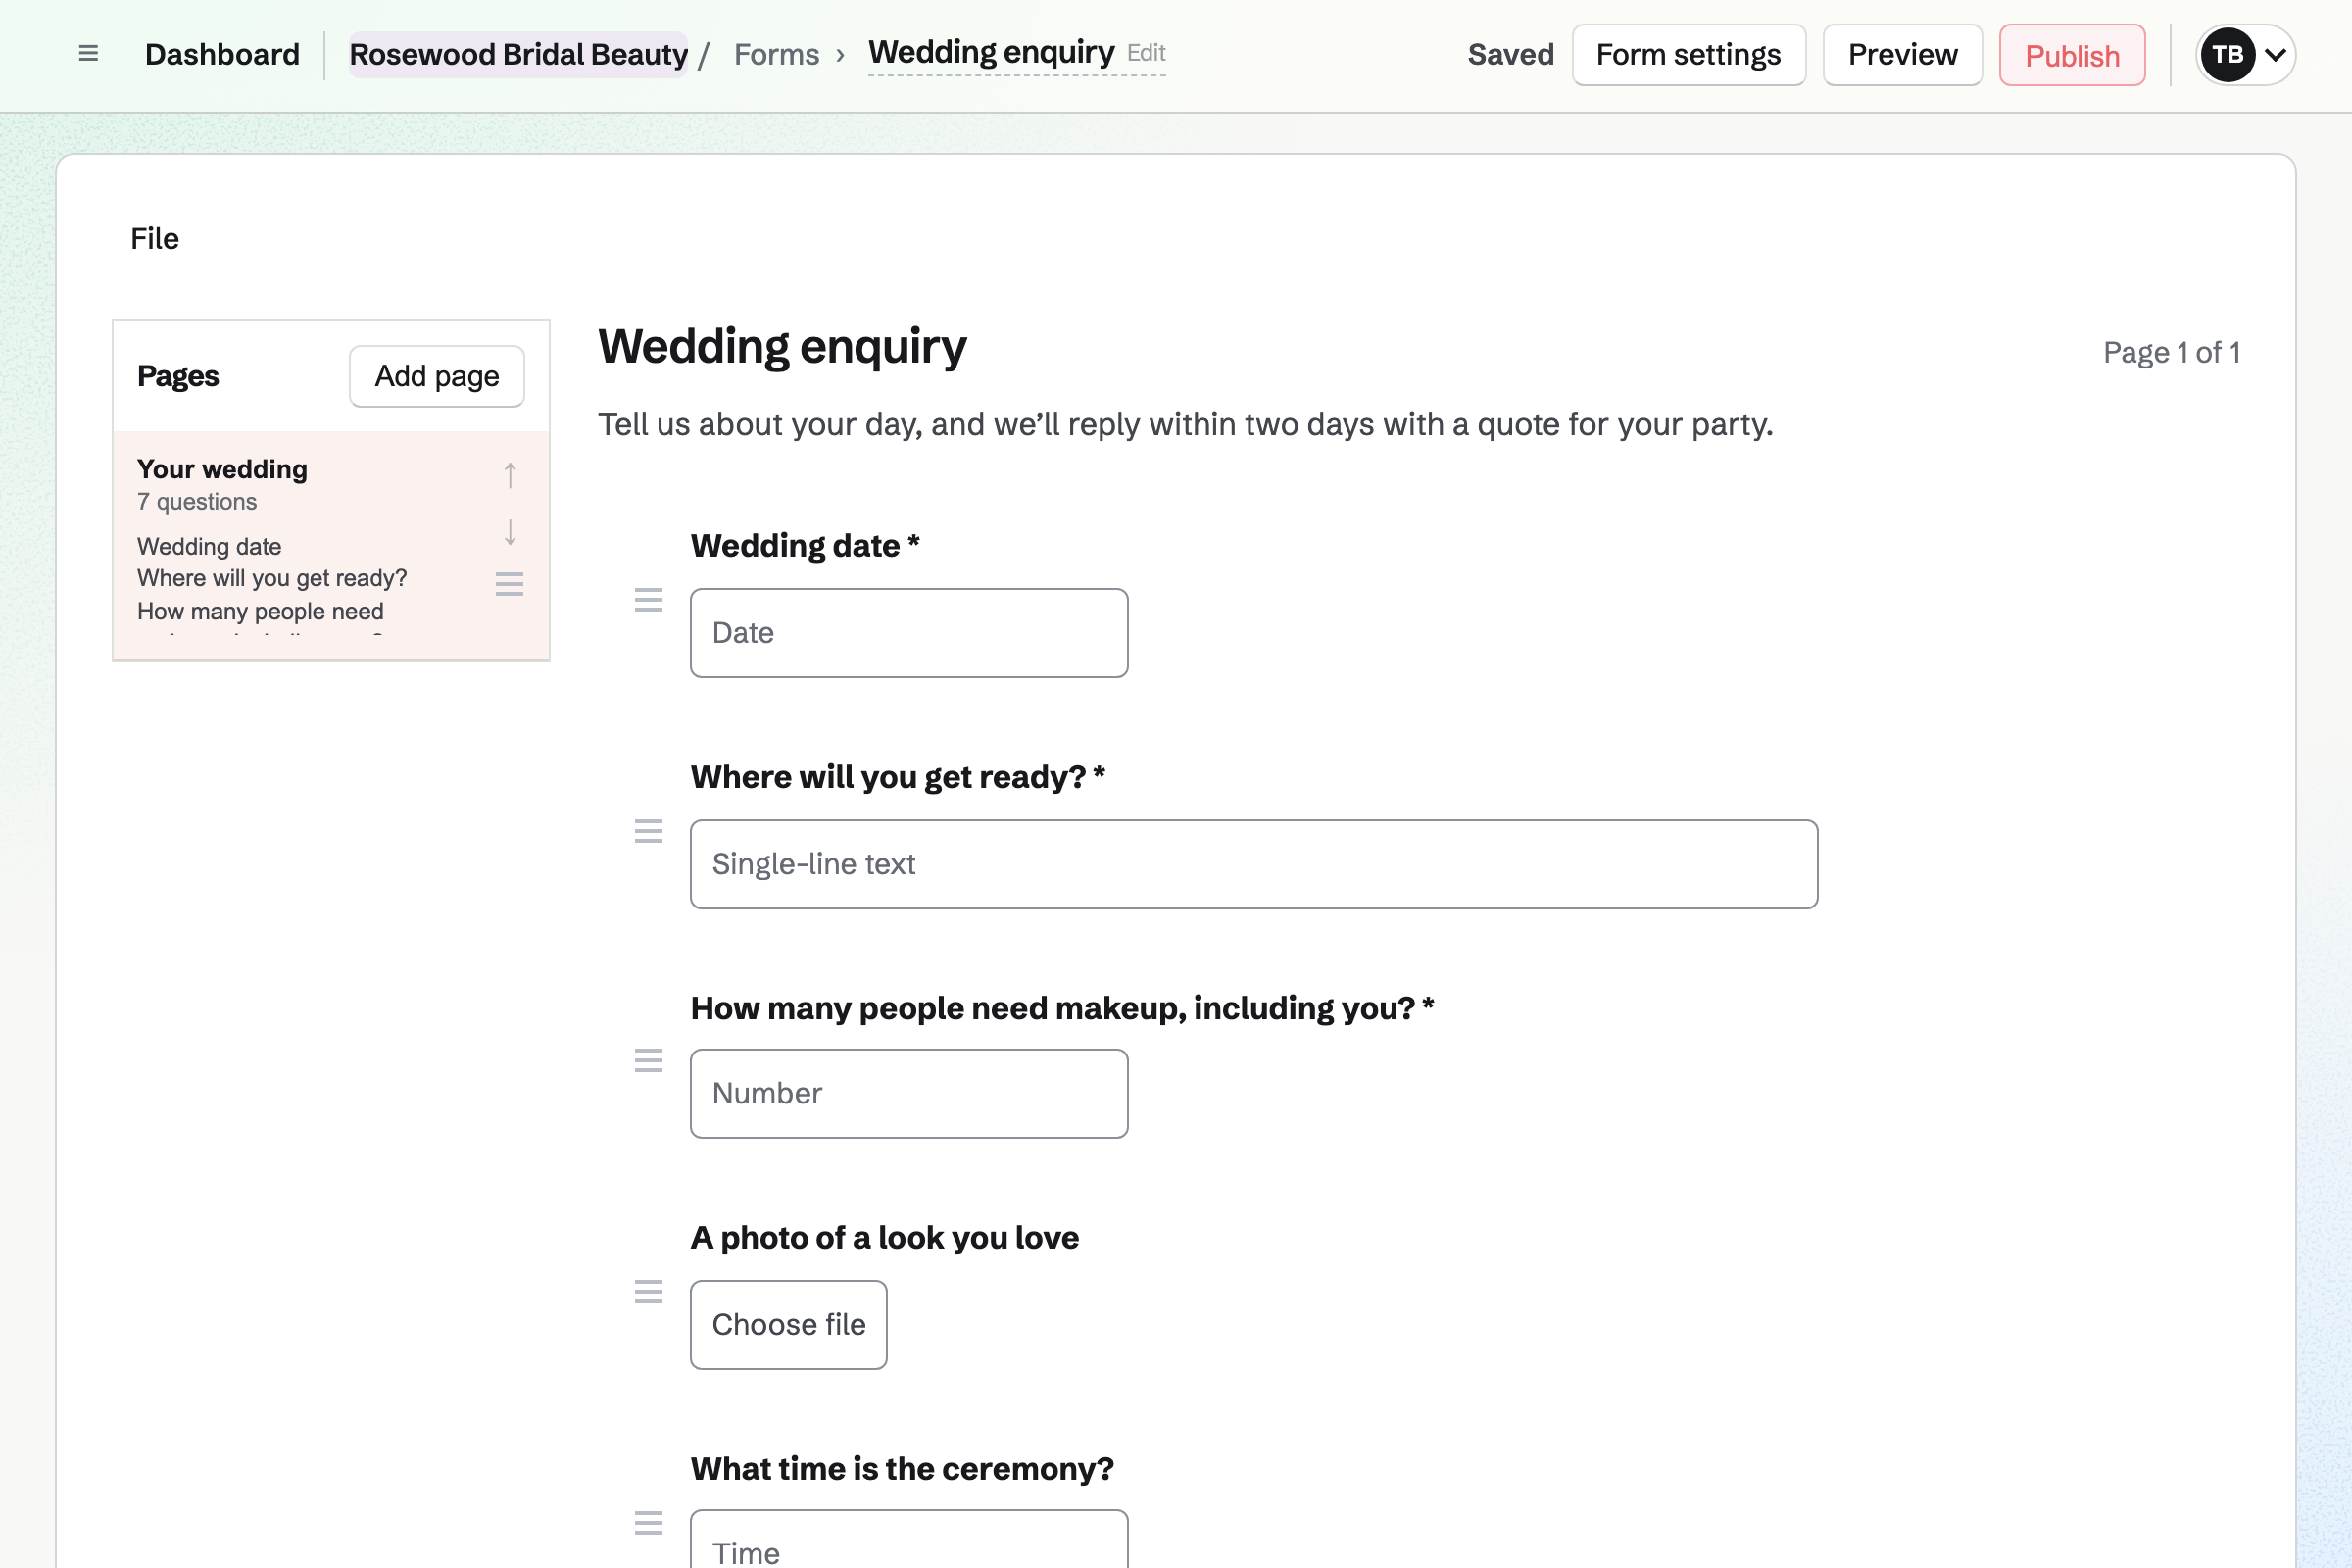Click 'What time is the ceremony?' label
The image size is (2352, 1568).
point(902,1469)
